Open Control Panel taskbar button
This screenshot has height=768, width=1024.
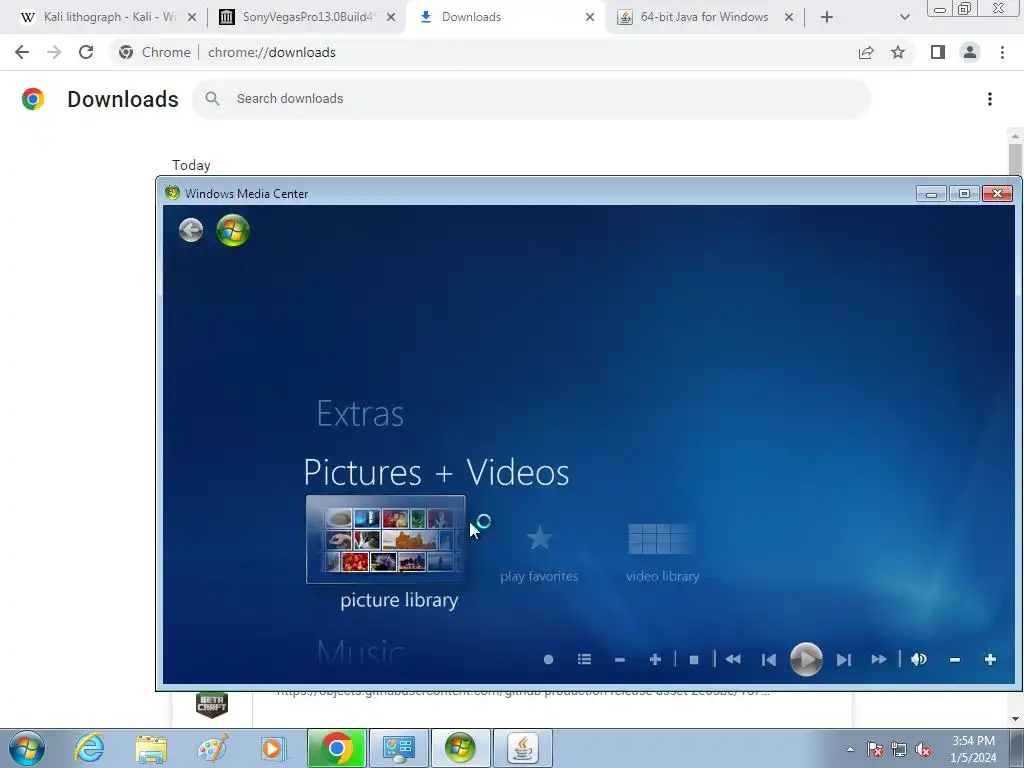pos(398,748)
